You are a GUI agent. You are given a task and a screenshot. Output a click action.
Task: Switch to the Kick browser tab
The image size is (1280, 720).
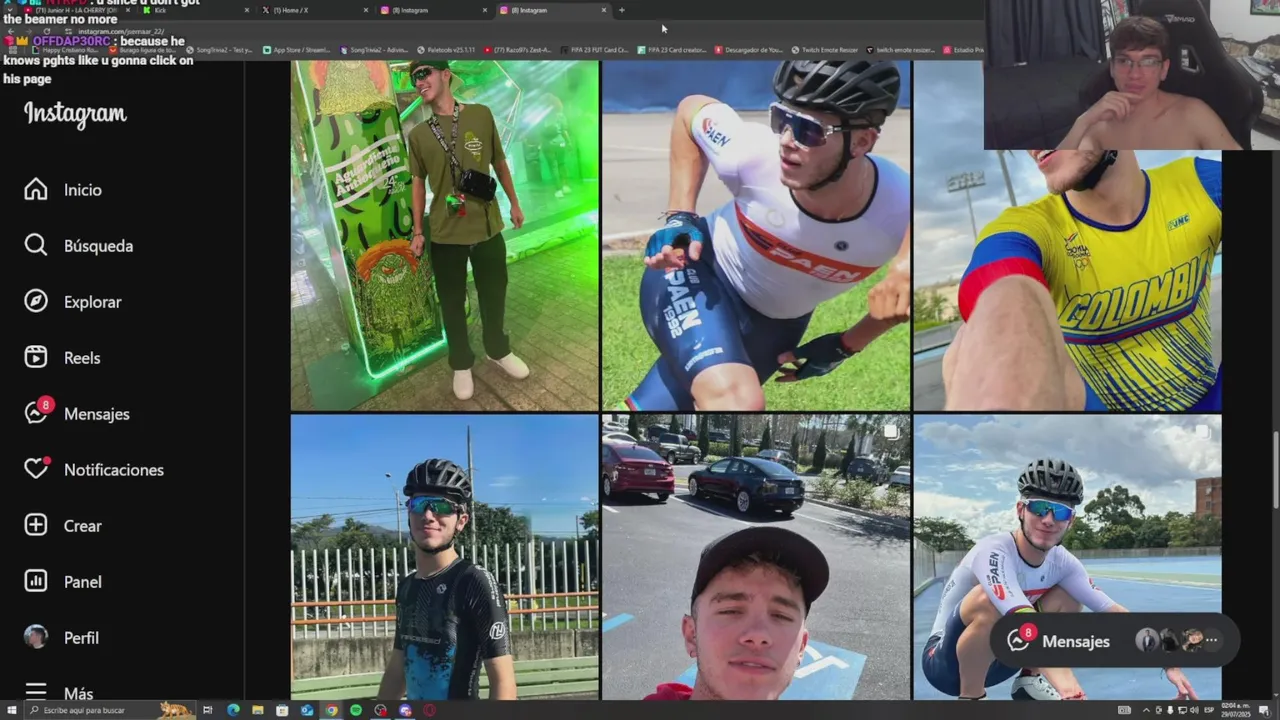(x=195, y=10)
